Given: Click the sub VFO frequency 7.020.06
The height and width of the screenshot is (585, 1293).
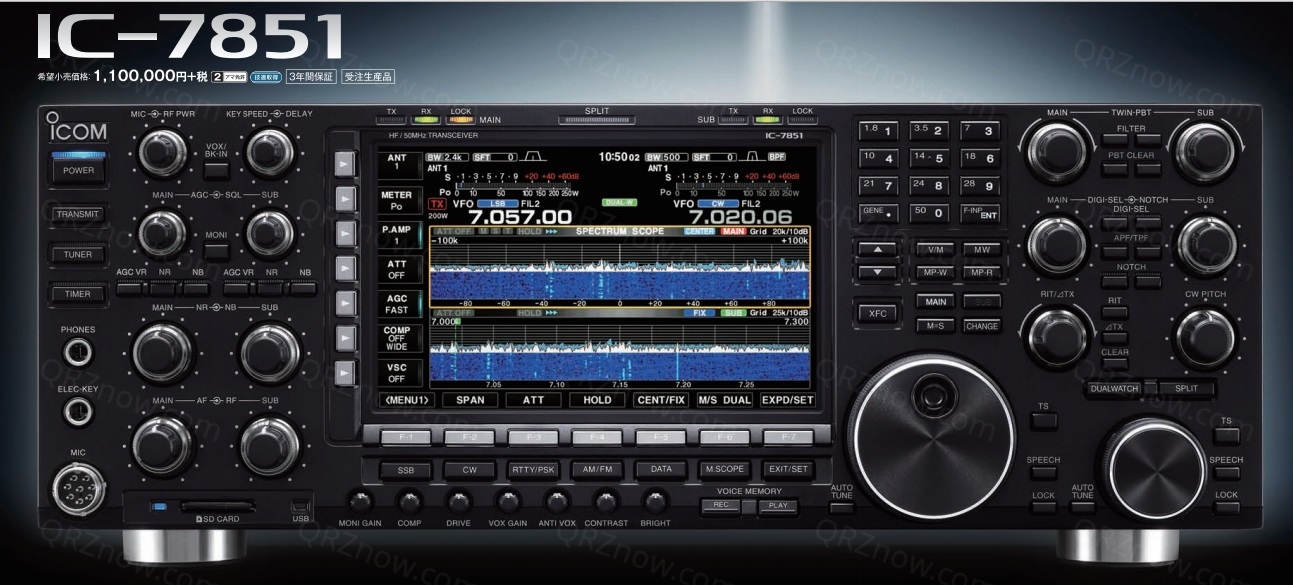Looking at the screenshot, I should (x=742, y=217).
